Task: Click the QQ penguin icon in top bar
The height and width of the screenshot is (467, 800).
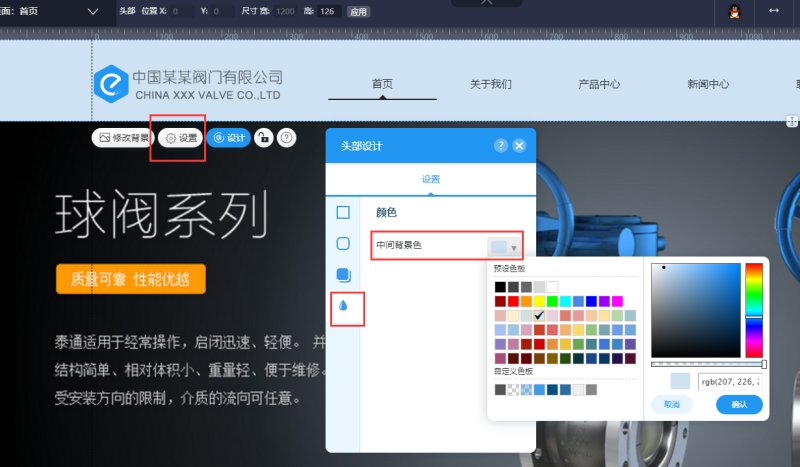Action: (734, 11)
